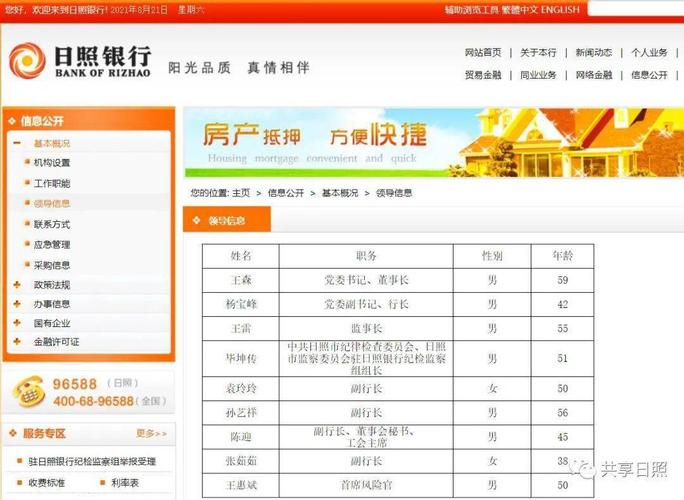Click 信息公开 in breadcrumb
684x500 pixels.
pyautogui.click(x=286, y=193)
